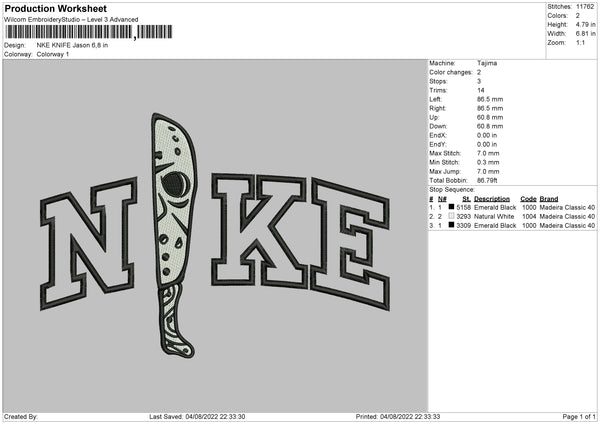Click stitch count 3309 in row 3
The width and height of the screenshot is (600, 424).
[463, 226]
